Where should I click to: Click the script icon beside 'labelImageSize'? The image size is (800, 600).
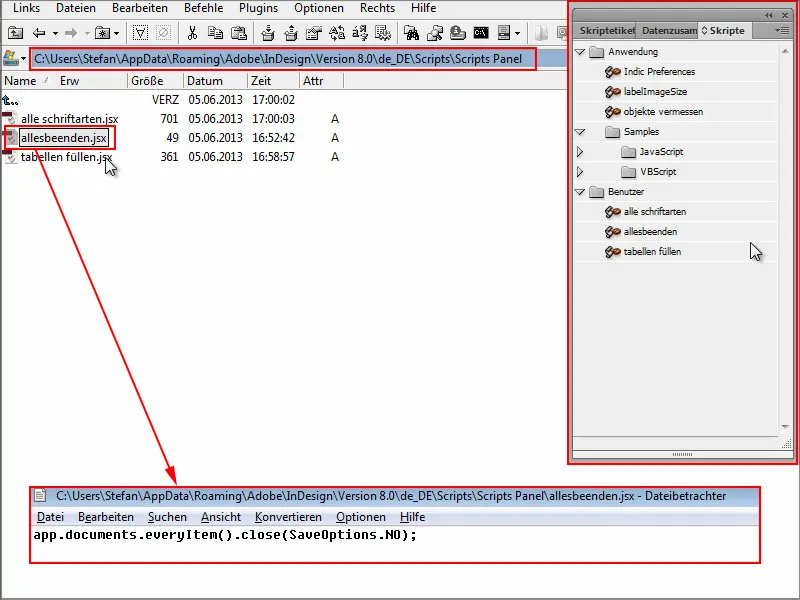click(615, 91)
